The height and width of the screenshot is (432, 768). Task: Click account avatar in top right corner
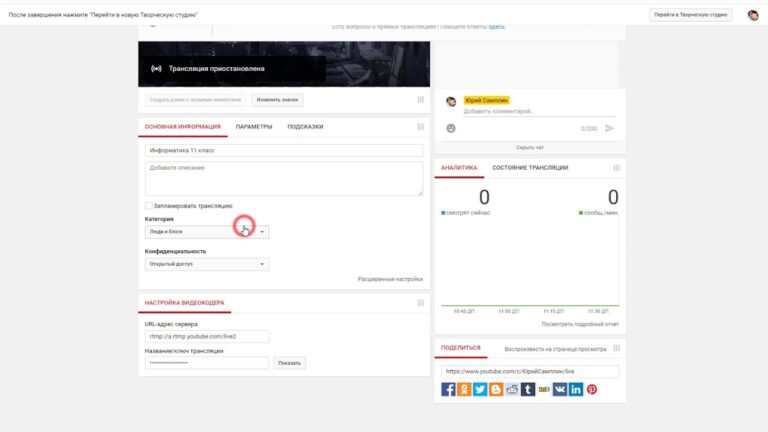(x=753, y=15)
